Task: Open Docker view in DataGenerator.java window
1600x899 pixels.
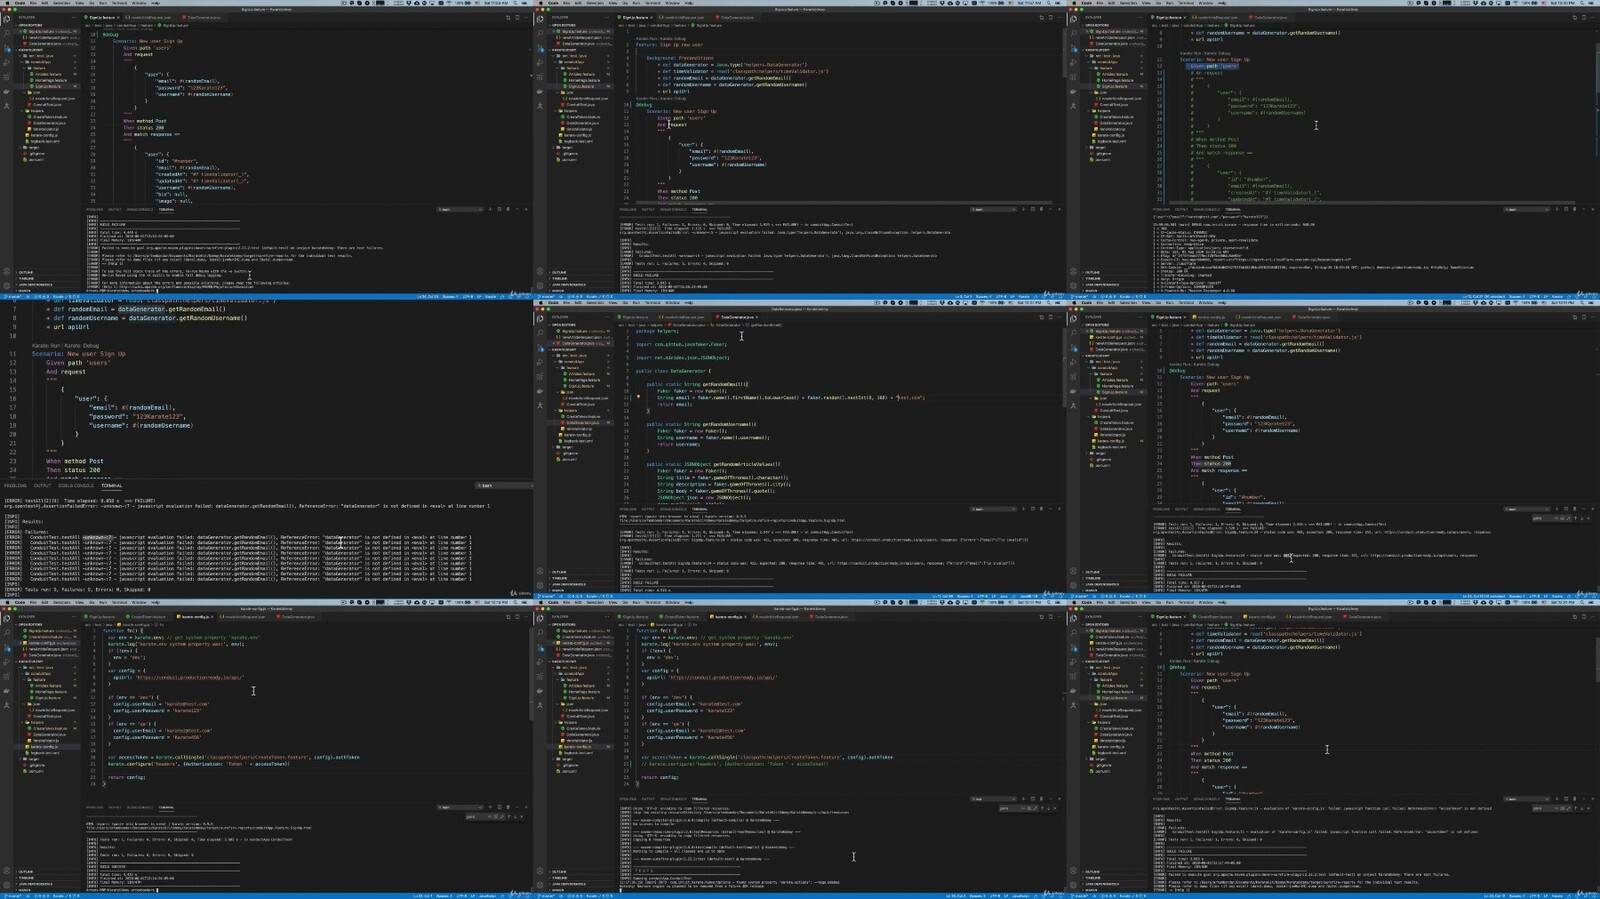Action: click(x=540, y=391)
